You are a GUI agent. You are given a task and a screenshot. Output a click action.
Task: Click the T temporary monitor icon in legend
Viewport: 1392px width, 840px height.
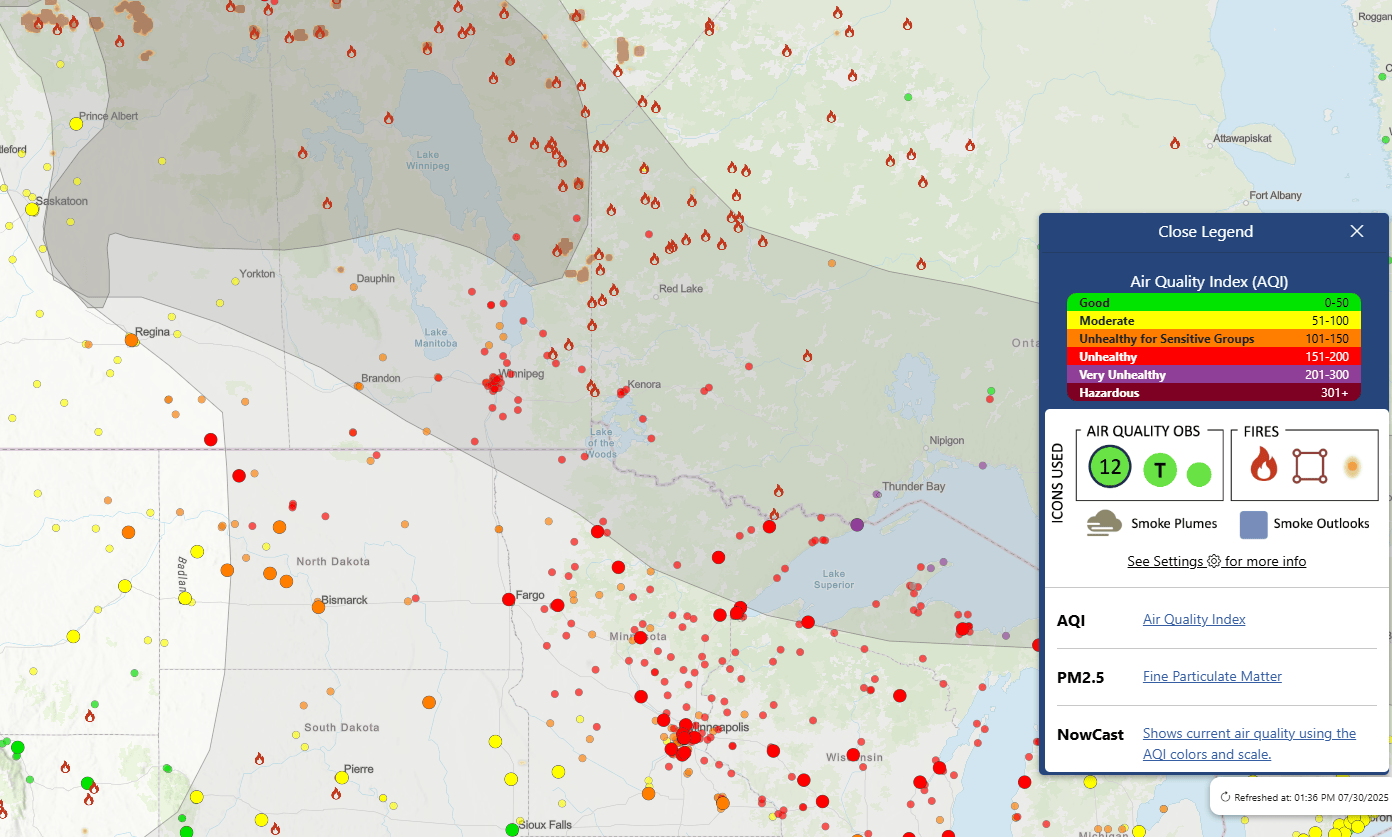point(1160,469)
